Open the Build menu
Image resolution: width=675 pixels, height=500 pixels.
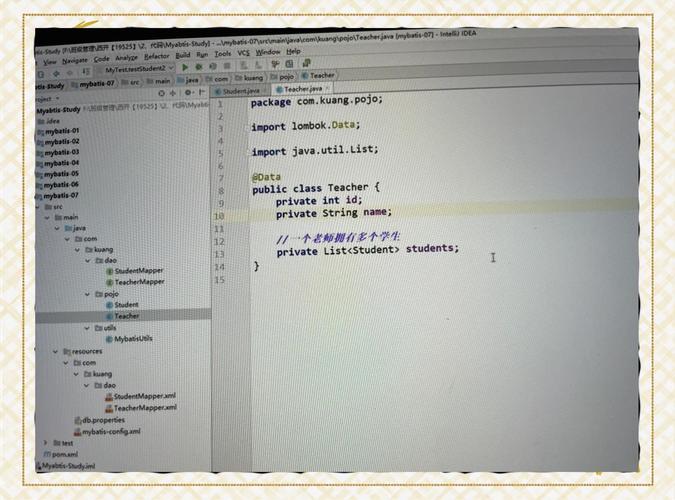[183, 55]
